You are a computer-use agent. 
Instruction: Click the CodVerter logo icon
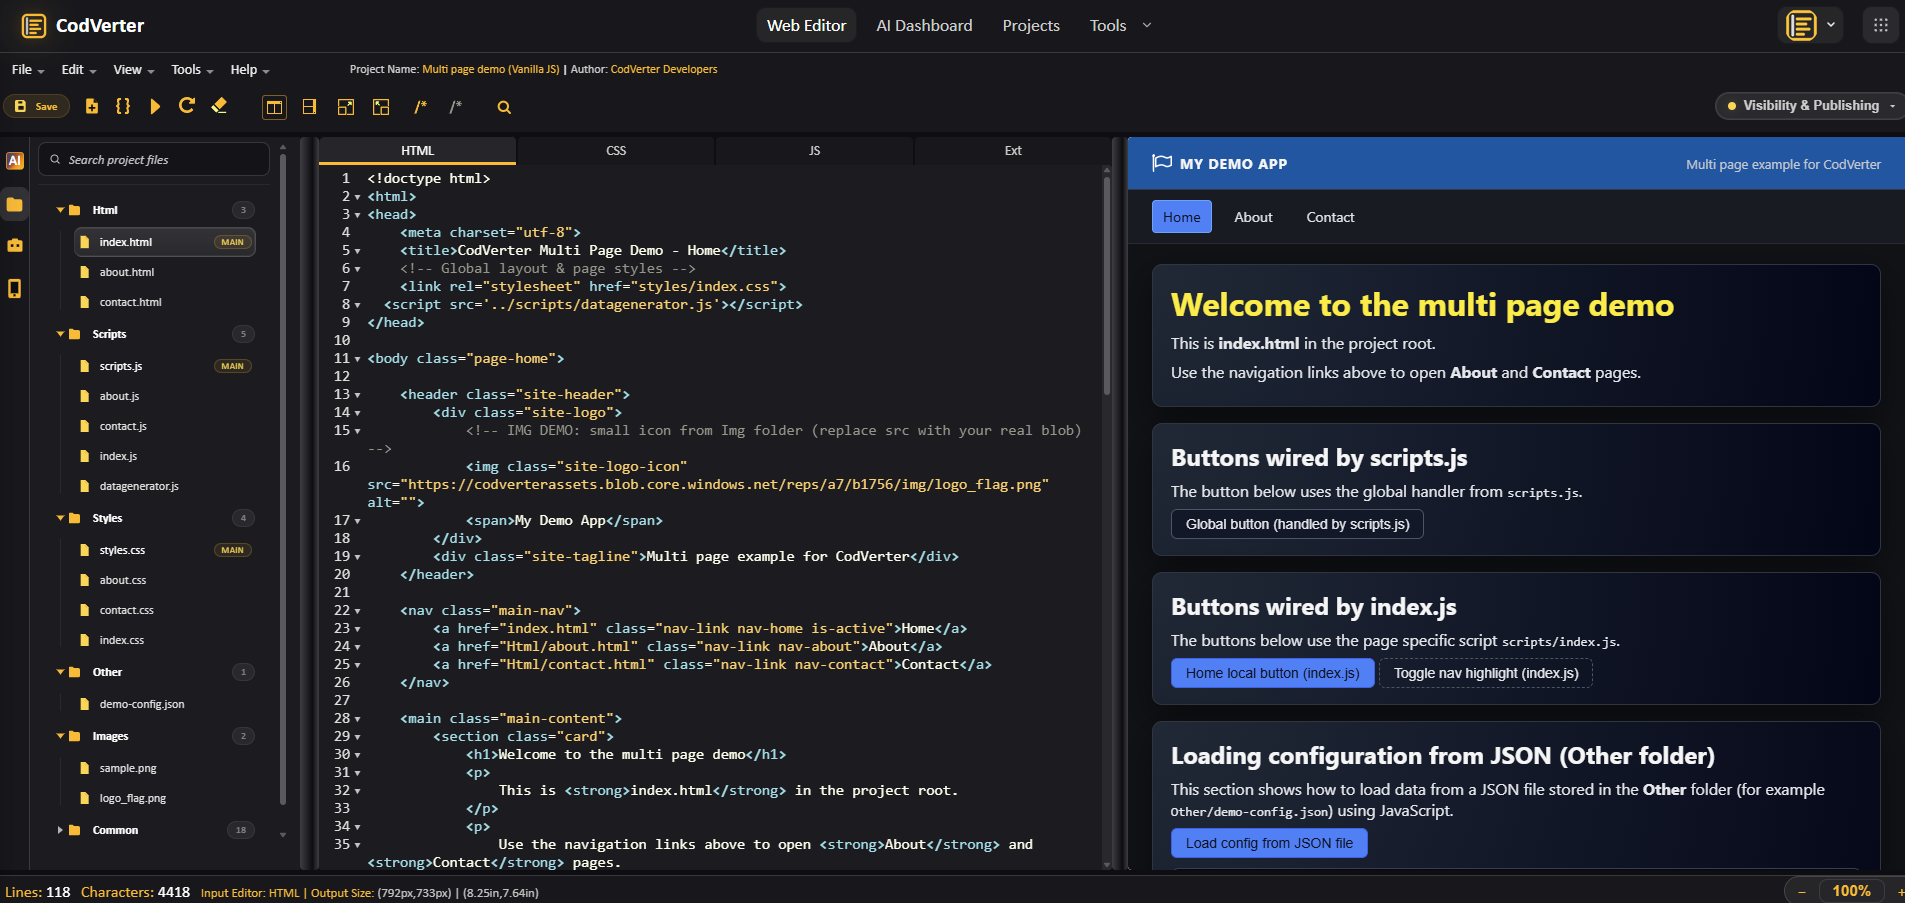pos(34,26)
